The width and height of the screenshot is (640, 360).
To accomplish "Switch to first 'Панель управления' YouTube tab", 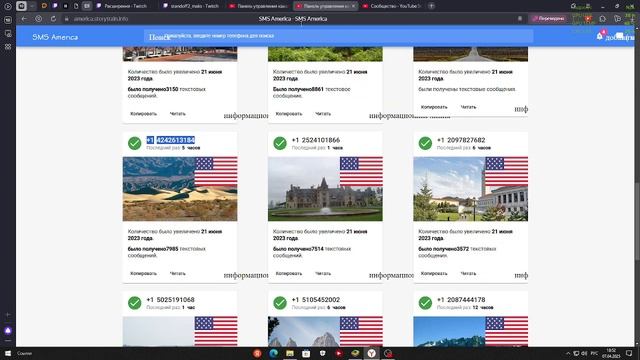I will coord(258,6).
